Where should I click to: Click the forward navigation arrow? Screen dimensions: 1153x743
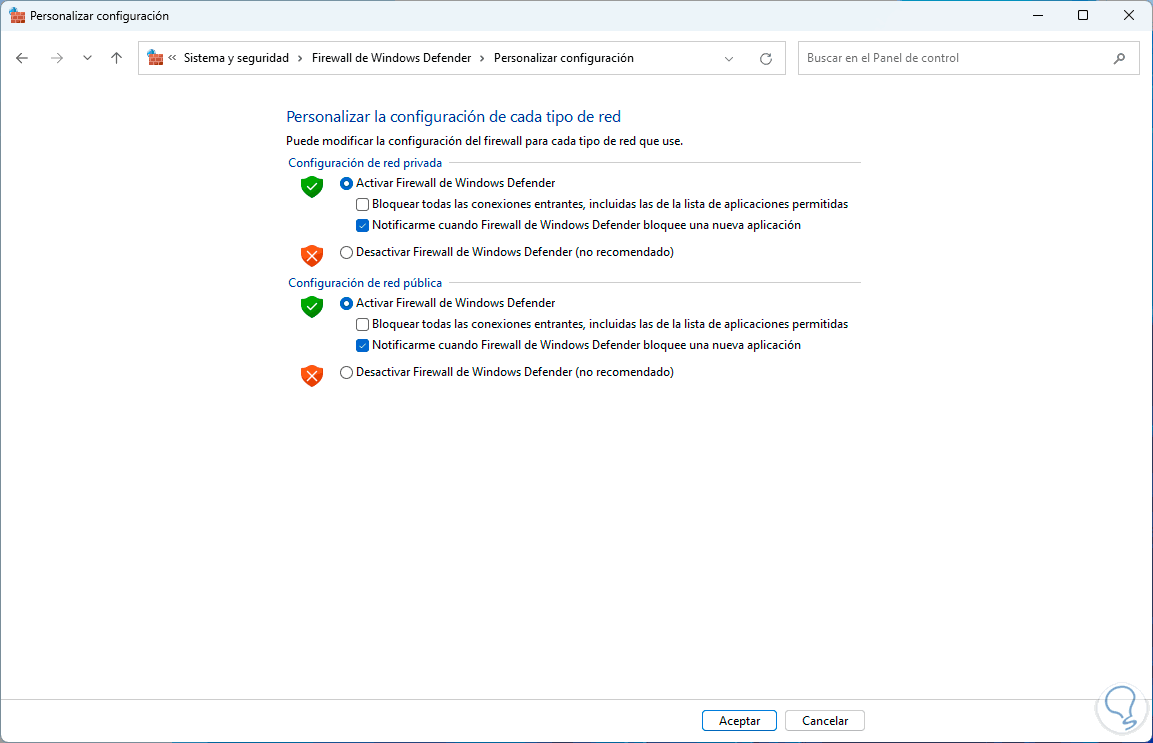coord(57,58)
